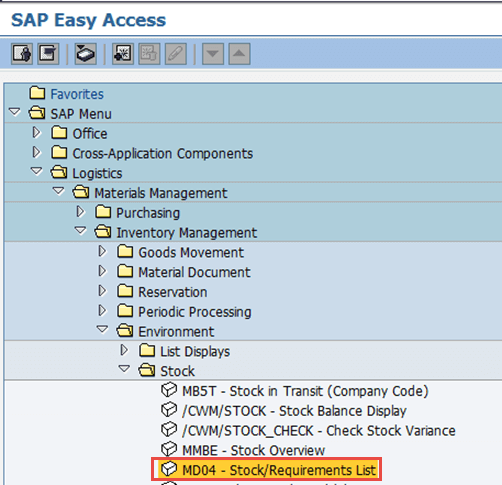Select MB5T - Stock in Transit entry
This screenshot has width=502, height=485.
[x=305, y=391]
